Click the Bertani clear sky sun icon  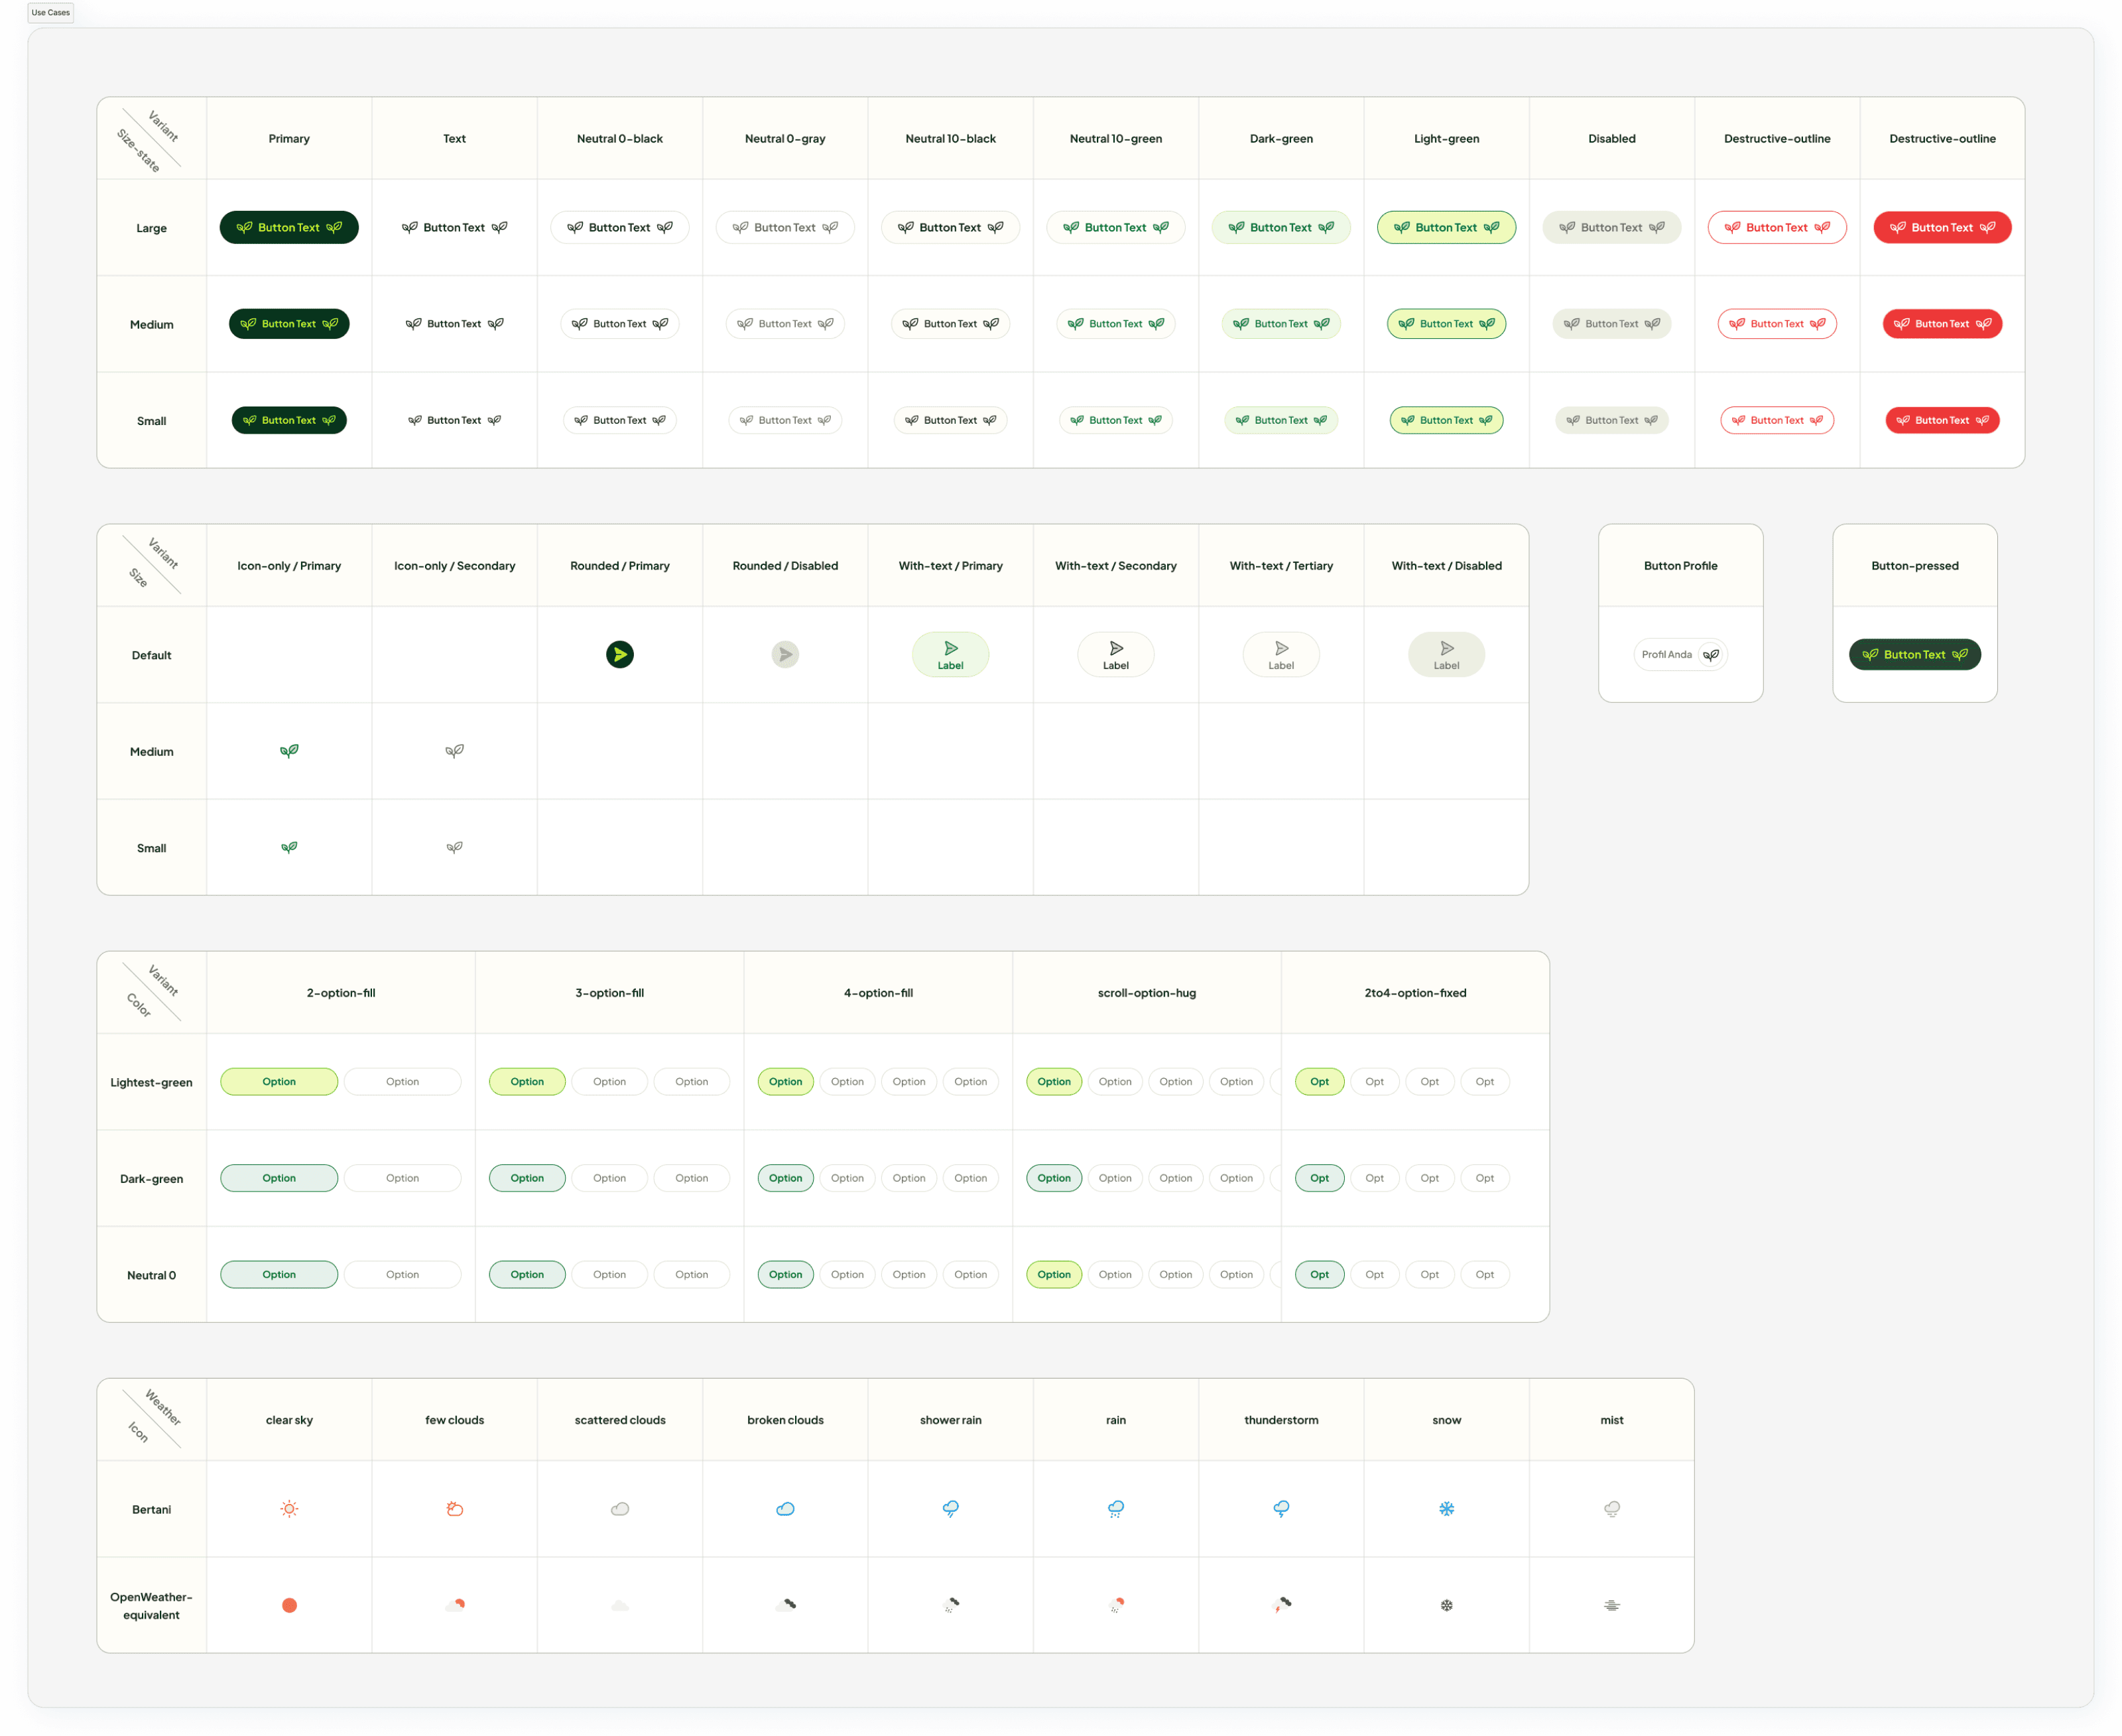point(289,1508)
